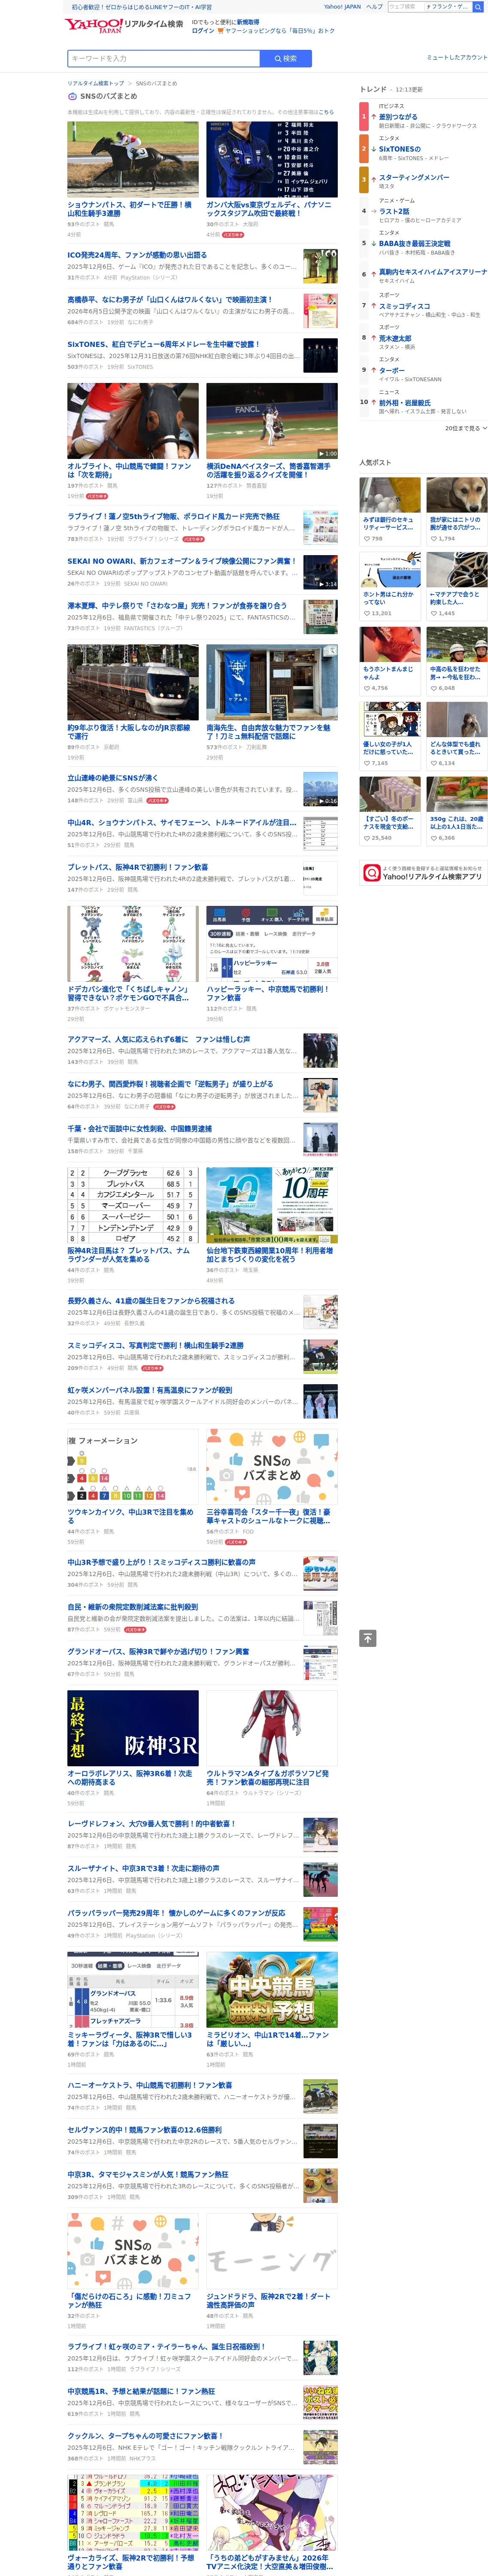Open the なにわ男子 逆転男子 article

pyautogui.click(x=170, y=1084)
